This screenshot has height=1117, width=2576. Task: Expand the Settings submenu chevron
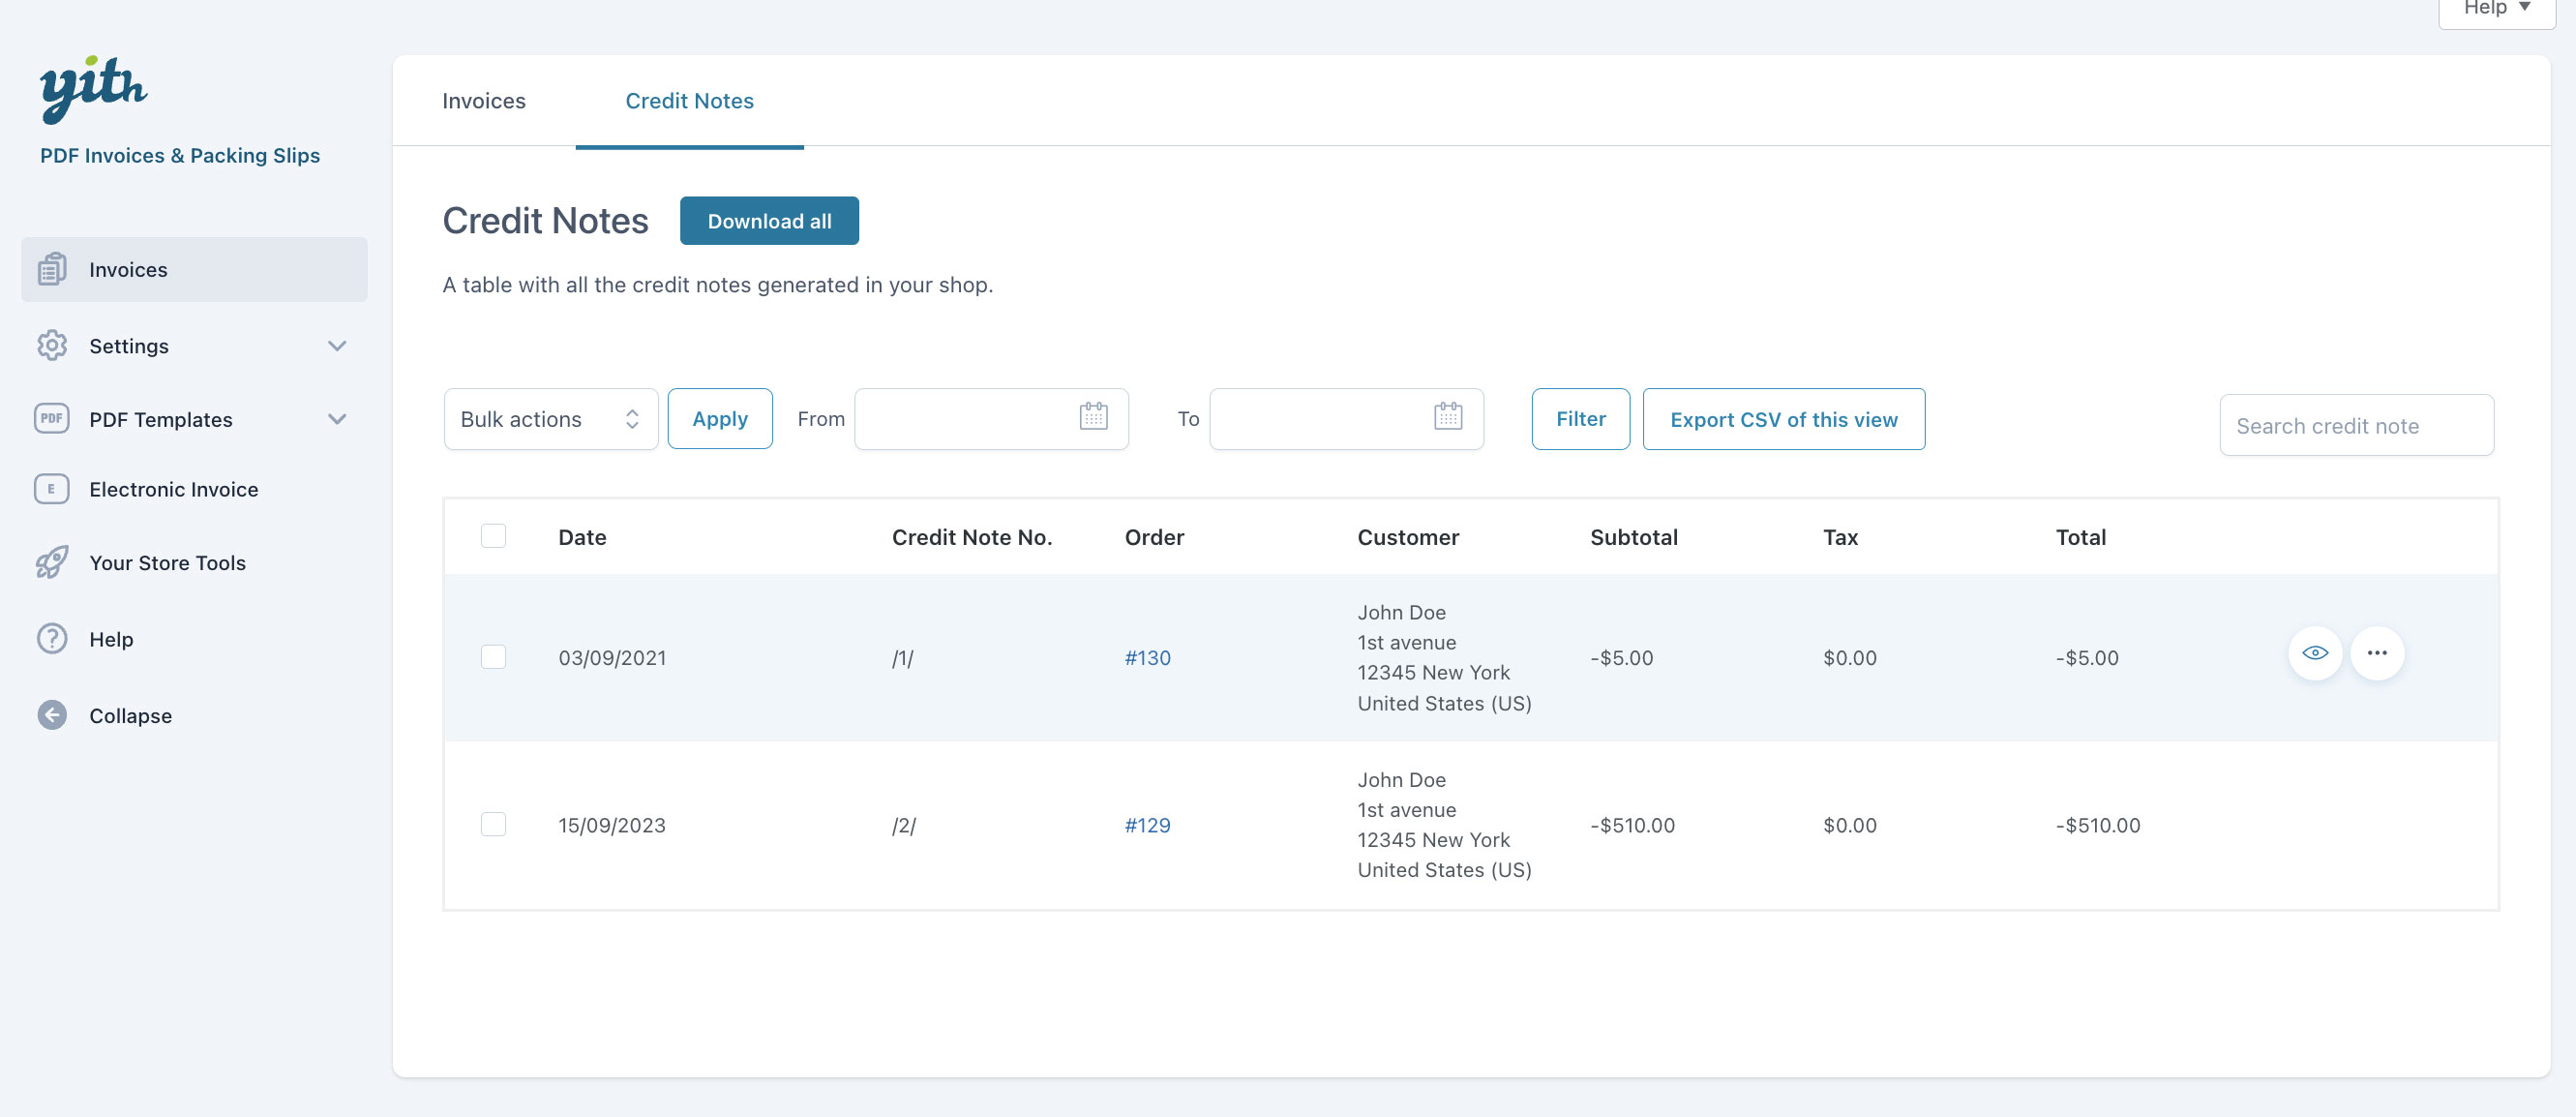pyautogui.click(x=337, y=345)
